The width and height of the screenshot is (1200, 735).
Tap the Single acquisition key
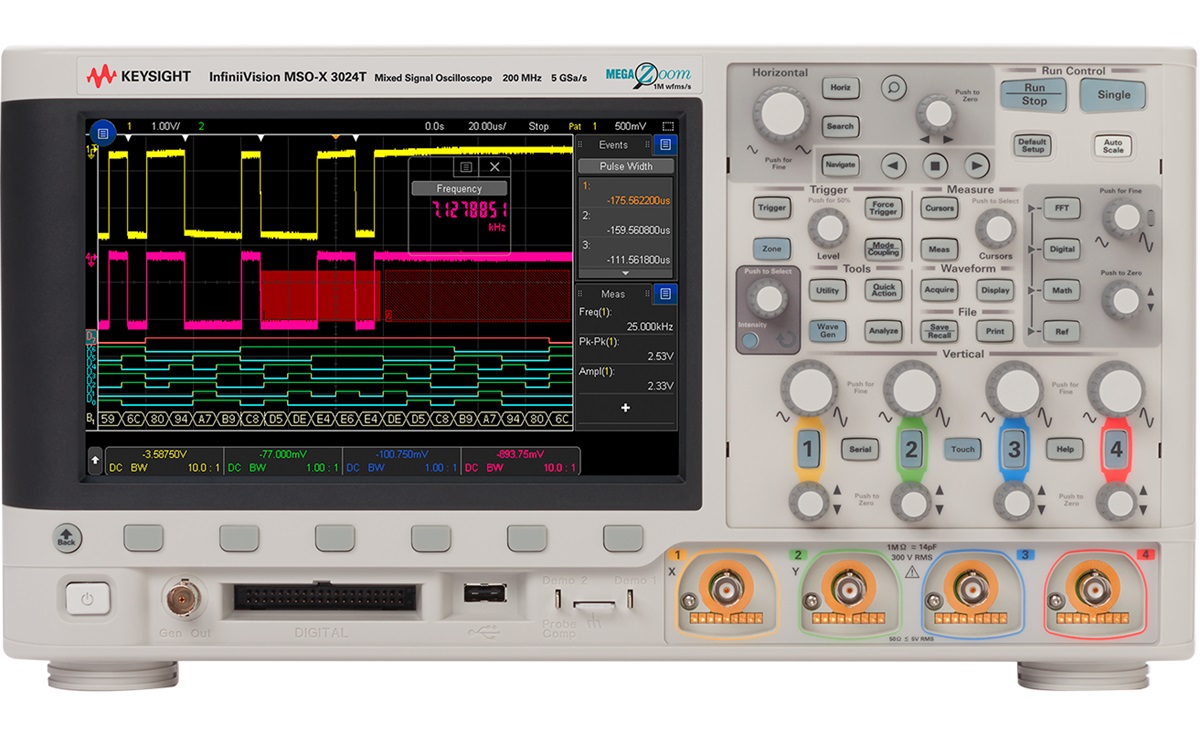click(x=1114, y=95)
